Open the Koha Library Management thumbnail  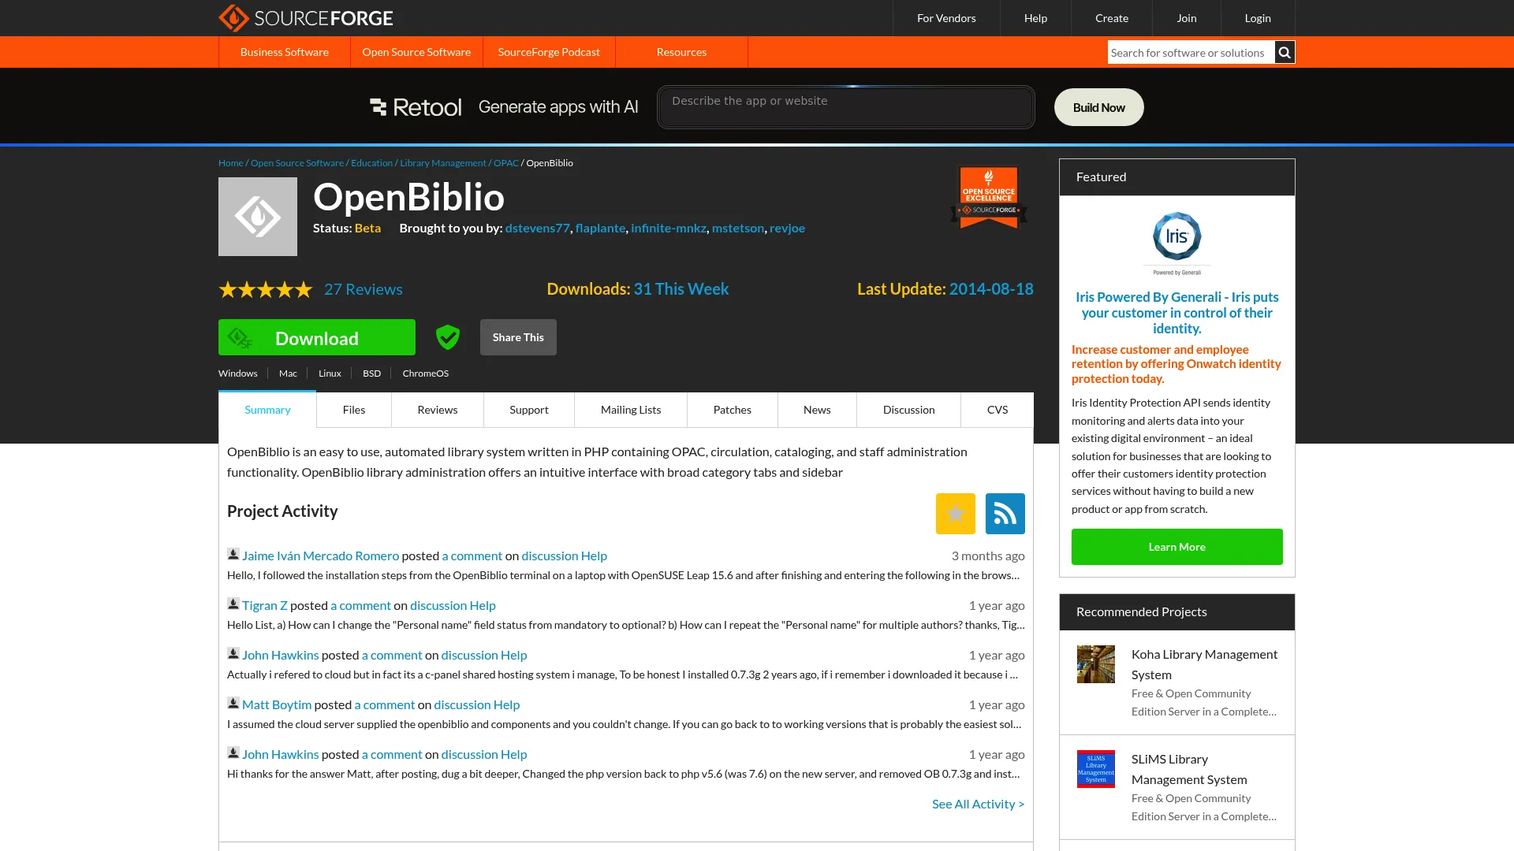pos(1096,664)
